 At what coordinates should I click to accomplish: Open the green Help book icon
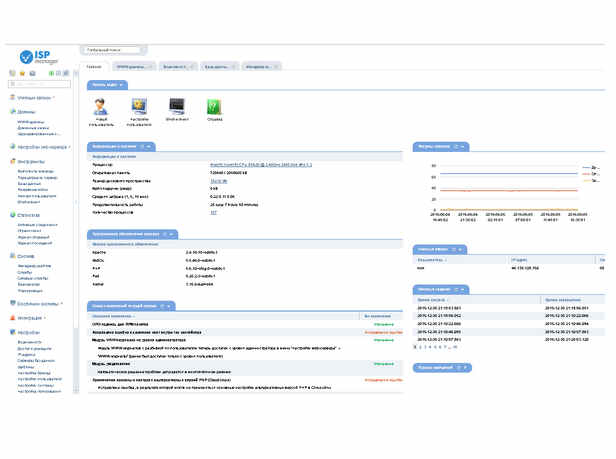click(214, 106)
